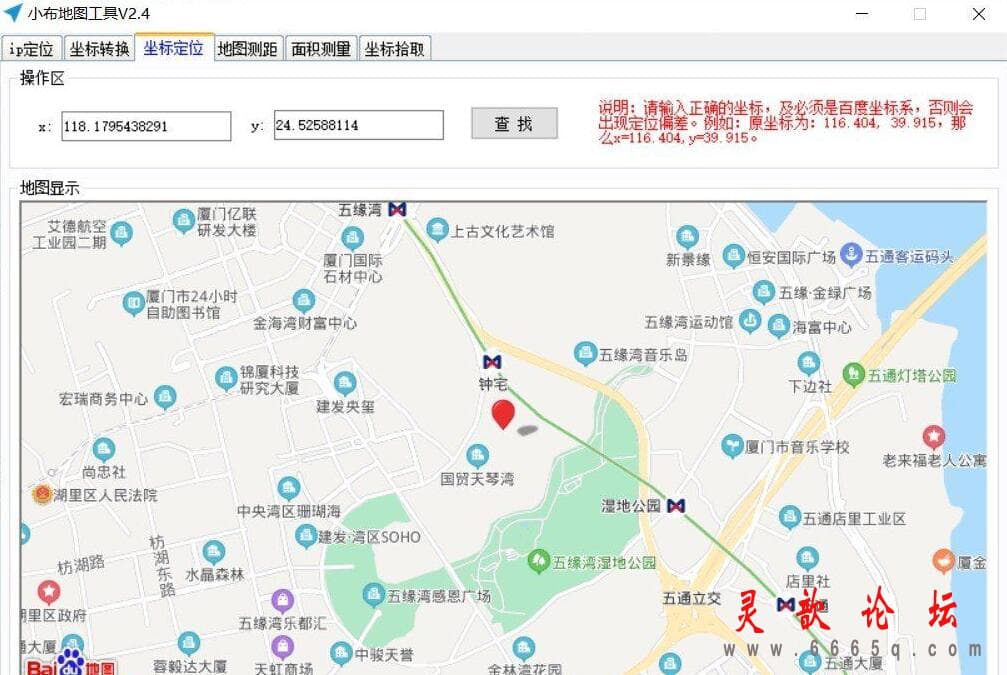This screenshot has height=675, width=1007.
Task: Click the 五通灯塔公园 green icon
Action: click(x=854, y=374)
